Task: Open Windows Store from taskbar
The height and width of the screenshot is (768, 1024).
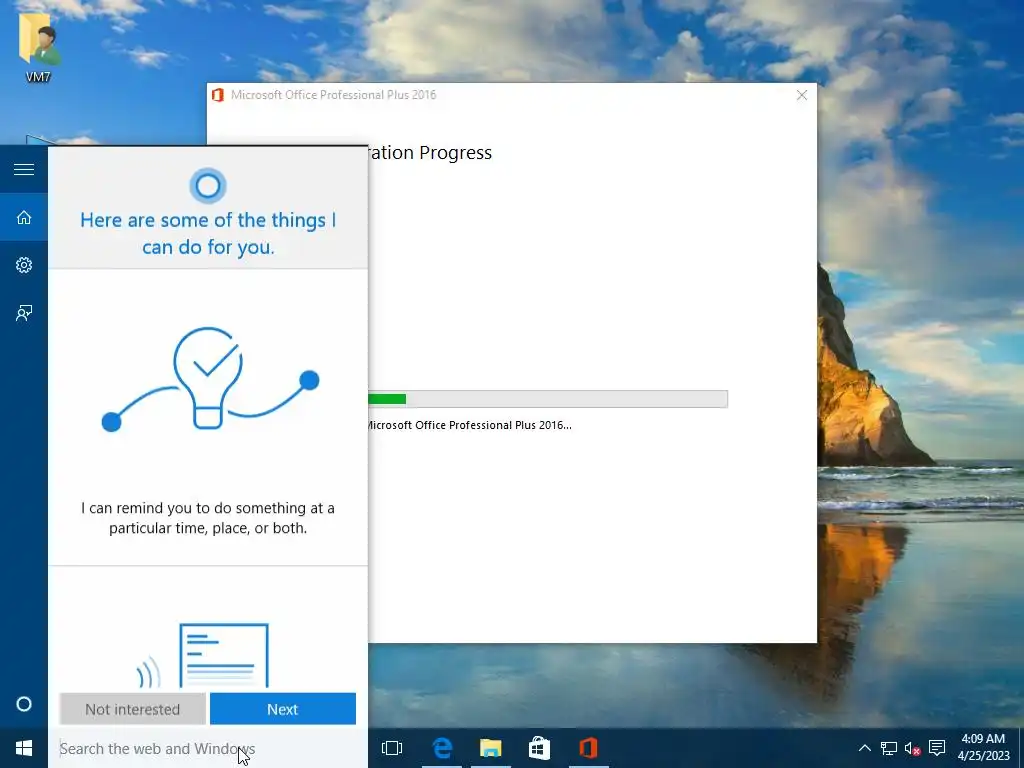Action: coord(539,748)
